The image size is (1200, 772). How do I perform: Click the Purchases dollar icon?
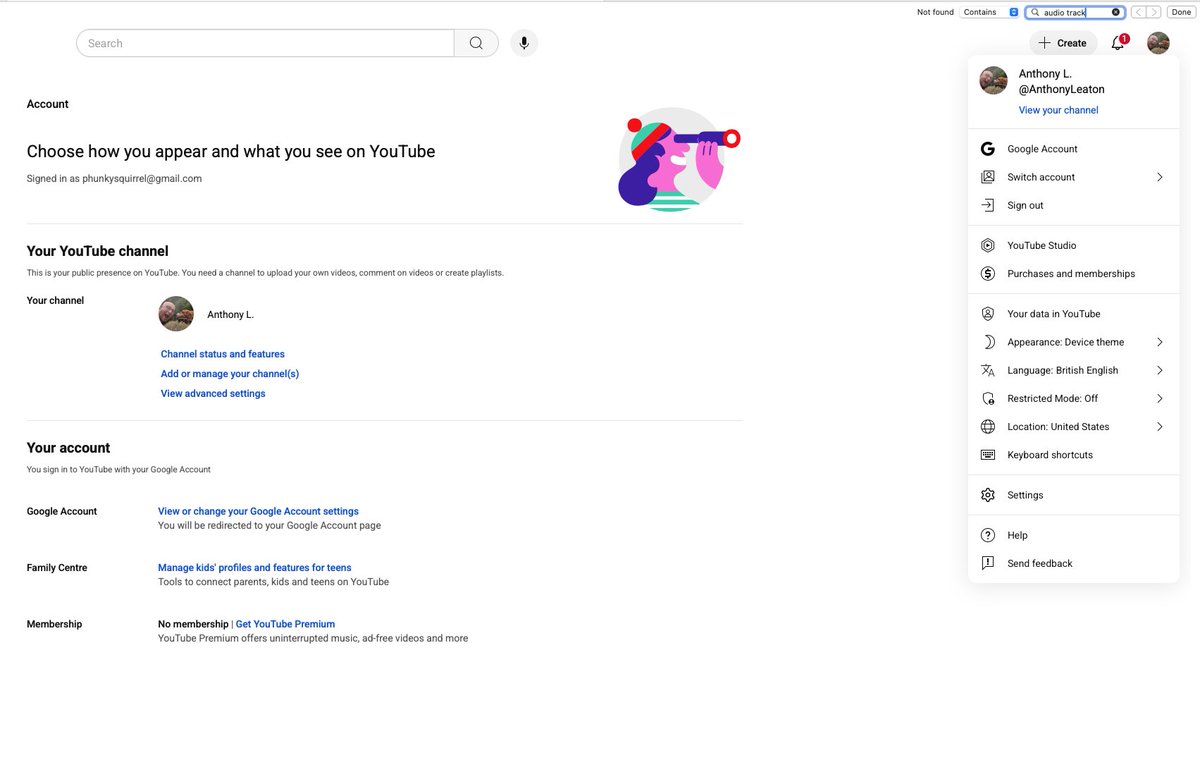click(988, 273)
